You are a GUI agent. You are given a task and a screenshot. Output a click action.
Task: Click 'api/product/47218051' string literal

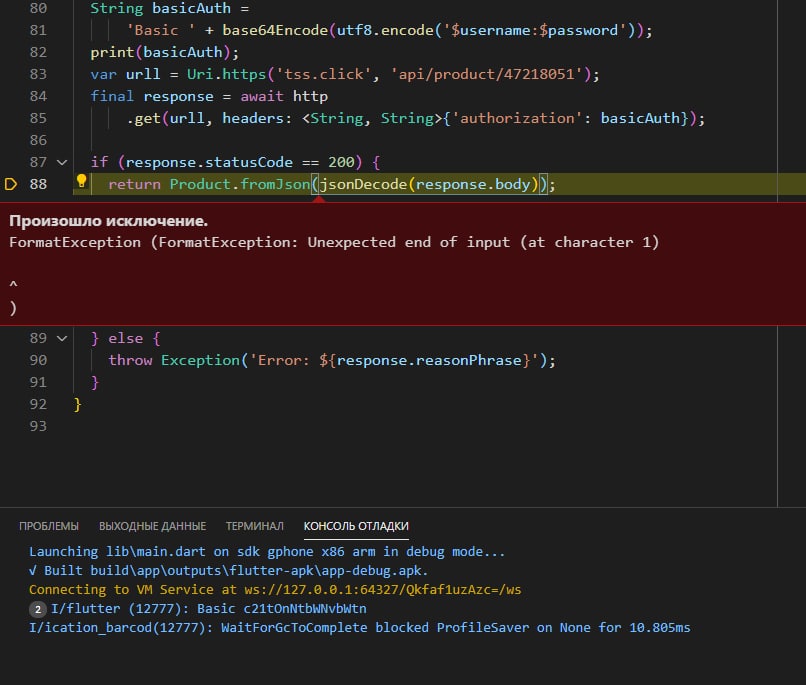[487, 75]
